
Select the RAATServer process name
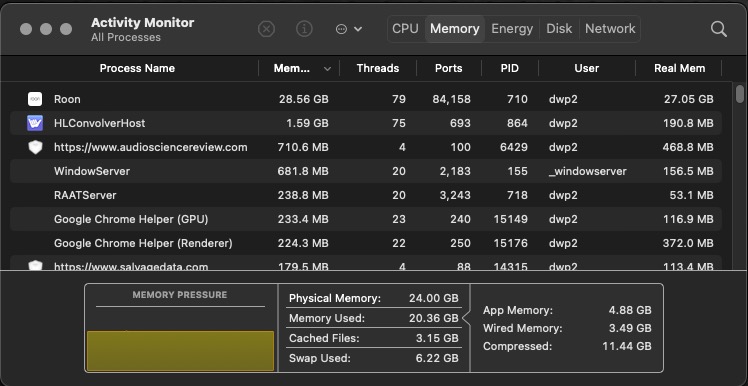[85, 195]
